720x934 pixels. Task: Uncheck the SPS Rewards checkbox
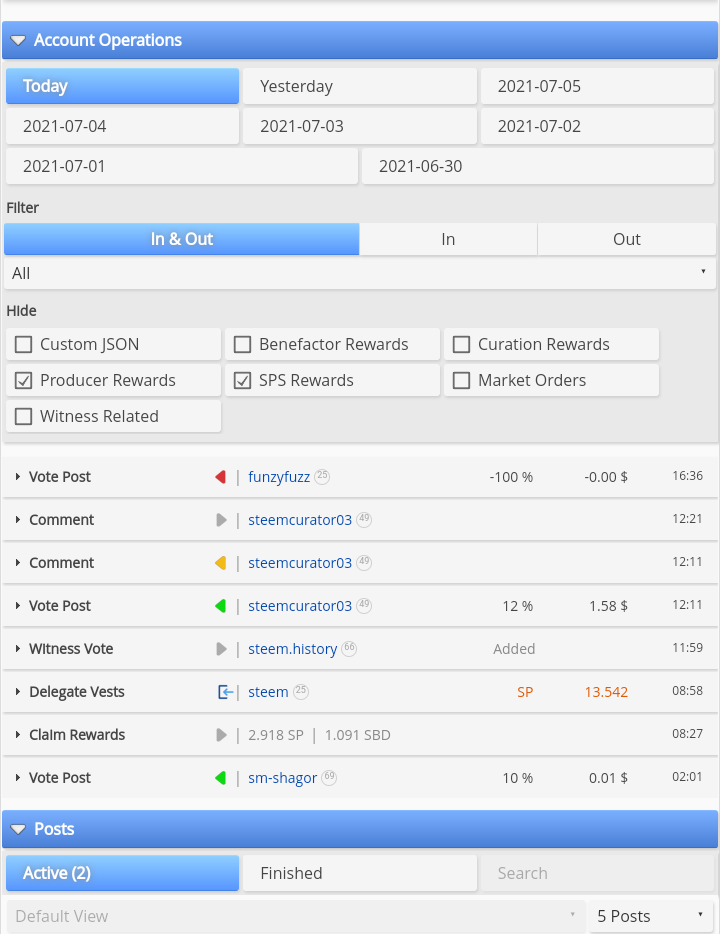[242, 380]
